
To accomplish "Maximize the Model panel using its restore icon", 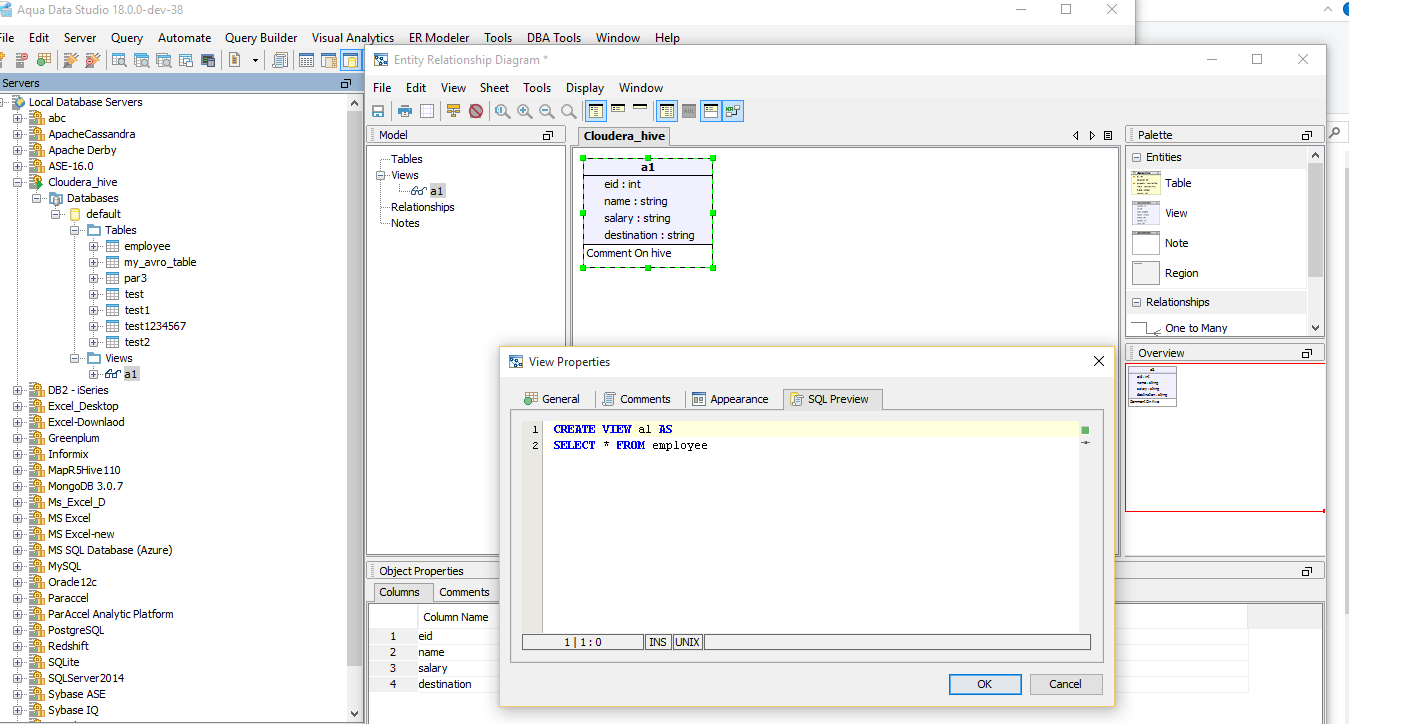I will pyautogui.click(x=548, y=135).
